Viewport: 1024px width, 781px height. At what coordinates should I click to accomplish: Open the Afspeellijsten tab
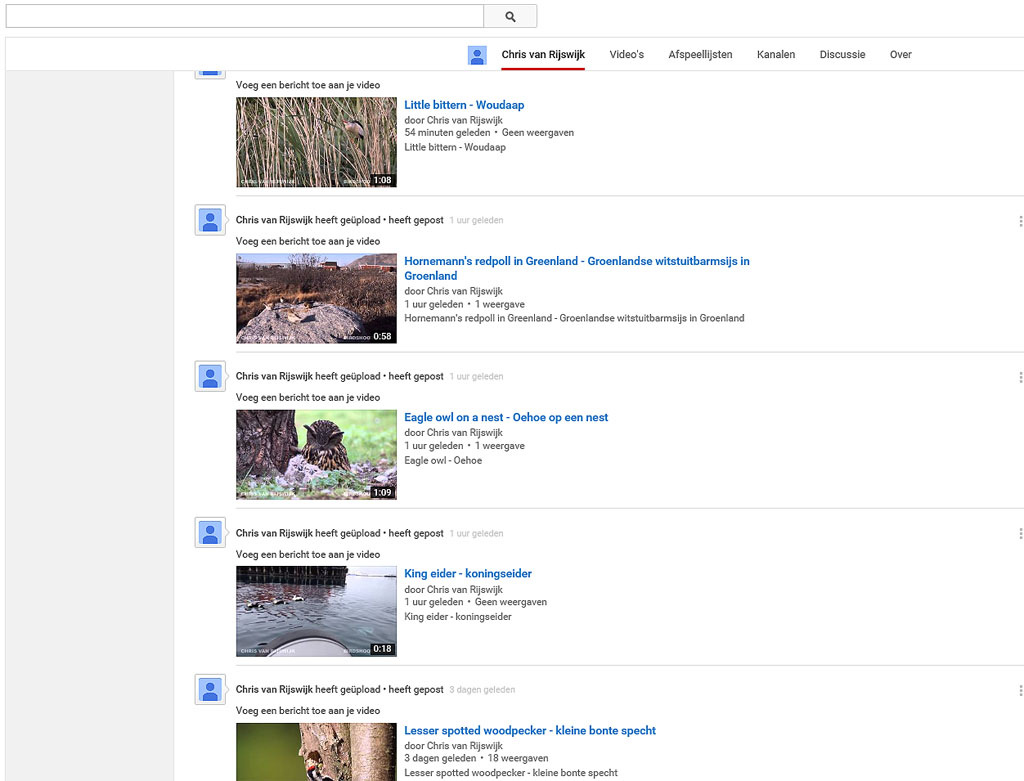point(700,55)
